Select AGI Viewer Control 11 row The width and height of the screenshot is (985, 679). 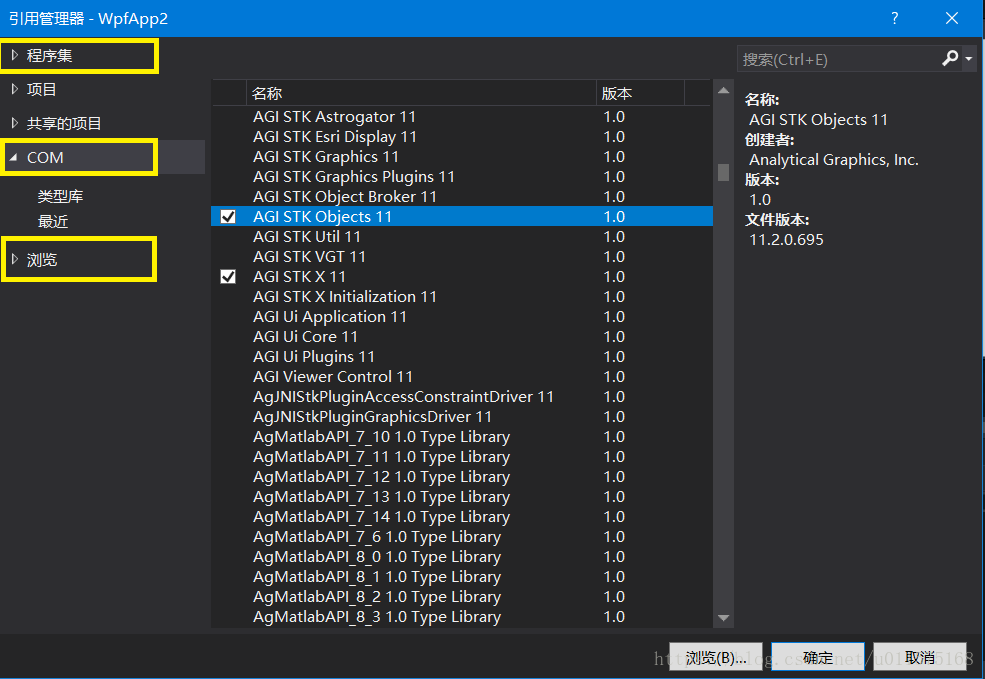(462, 377)
